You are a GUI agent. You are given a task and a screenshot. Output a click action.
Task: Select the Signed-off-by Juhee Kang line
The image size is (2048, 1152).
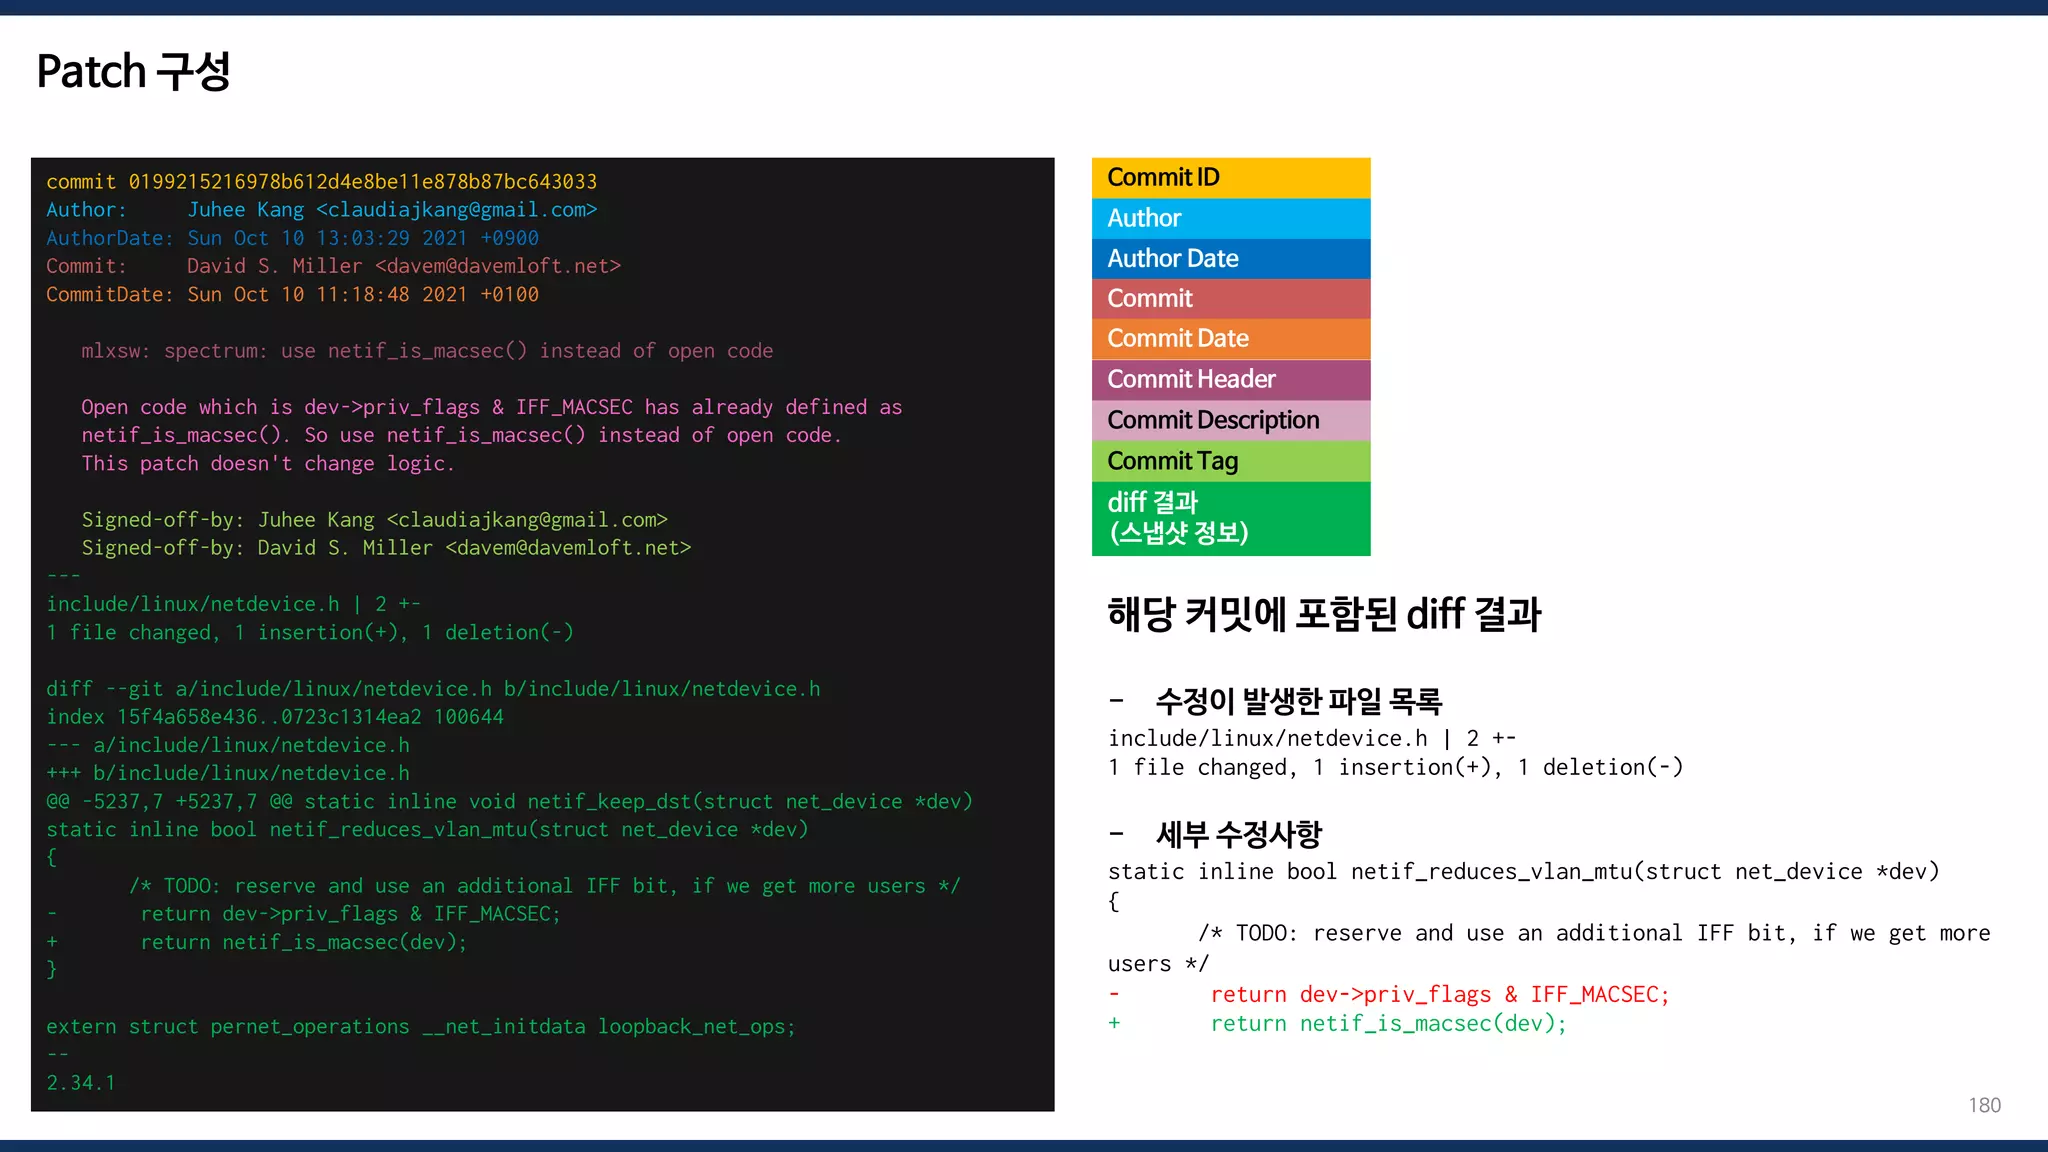pyautogui.click(x=374, y=520)
